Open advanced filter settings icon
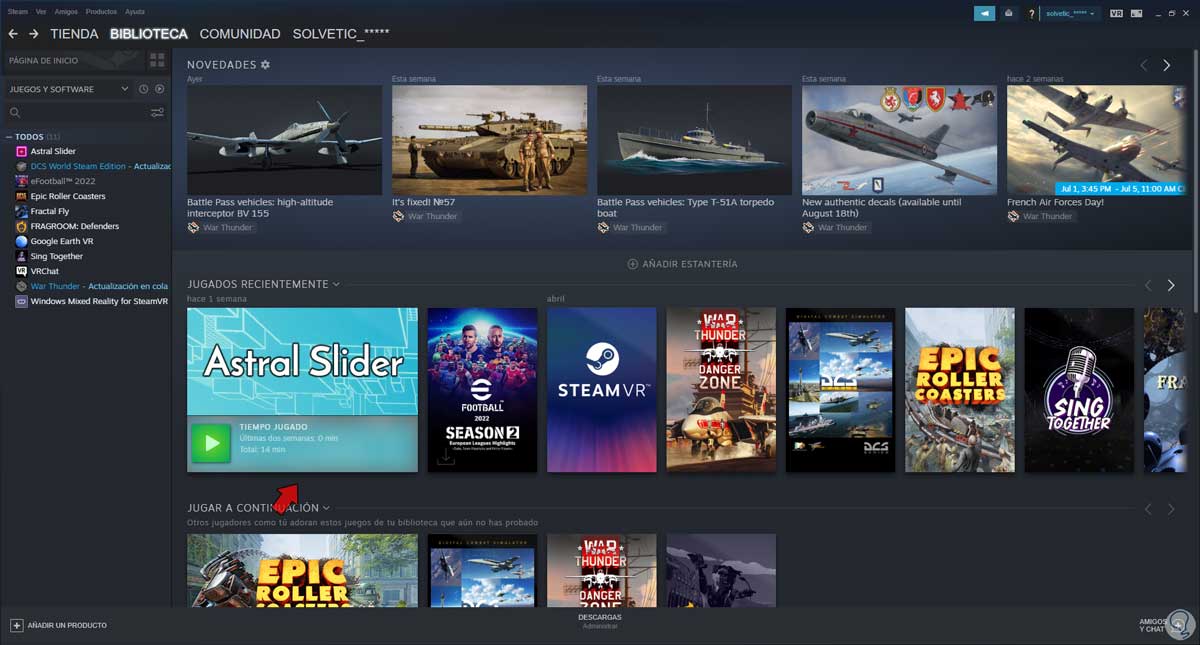 [x=157, y=113]
